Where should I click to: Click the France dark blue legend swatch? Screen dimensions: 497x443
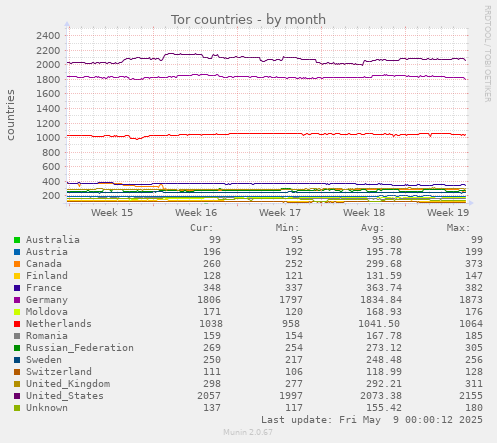(17, 288)
